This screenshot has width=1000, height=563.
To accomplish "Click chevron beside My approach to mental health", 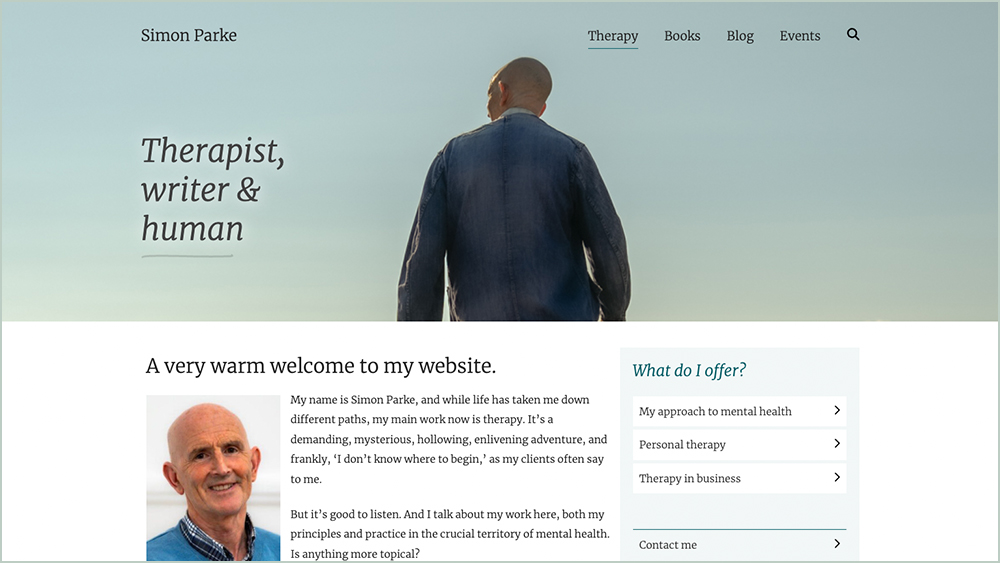I will tap(837, 411).
